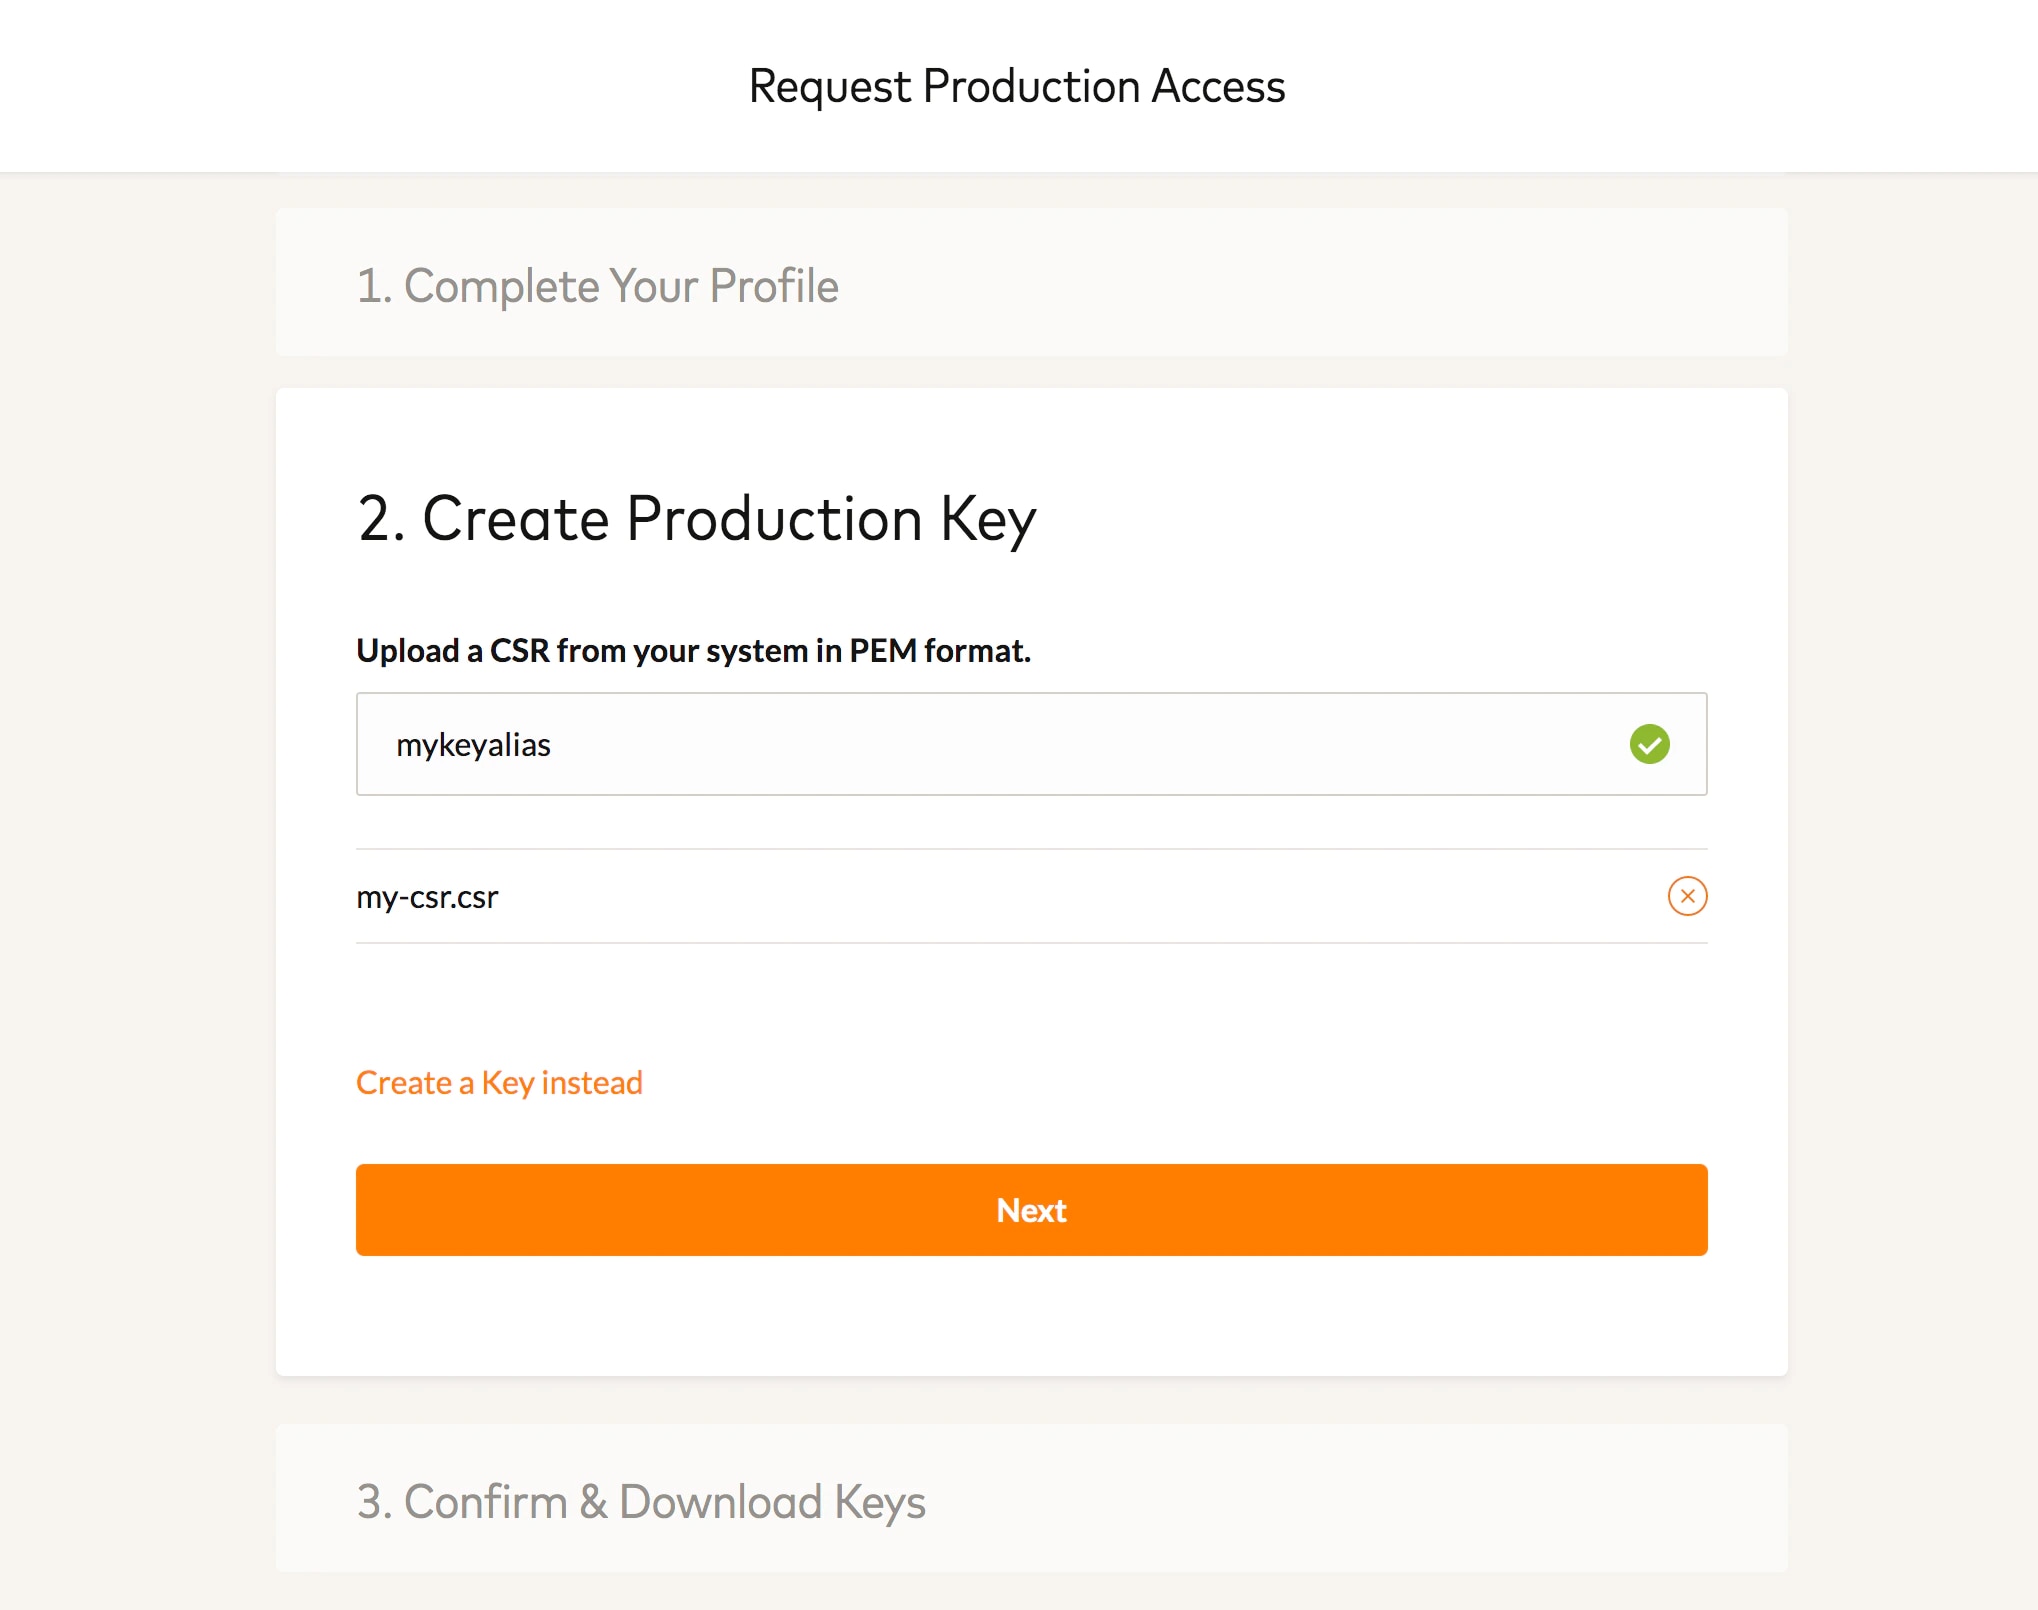Click the Create Production Key step heading
The image size is (2038, 1610).
(x=696, y=519)
